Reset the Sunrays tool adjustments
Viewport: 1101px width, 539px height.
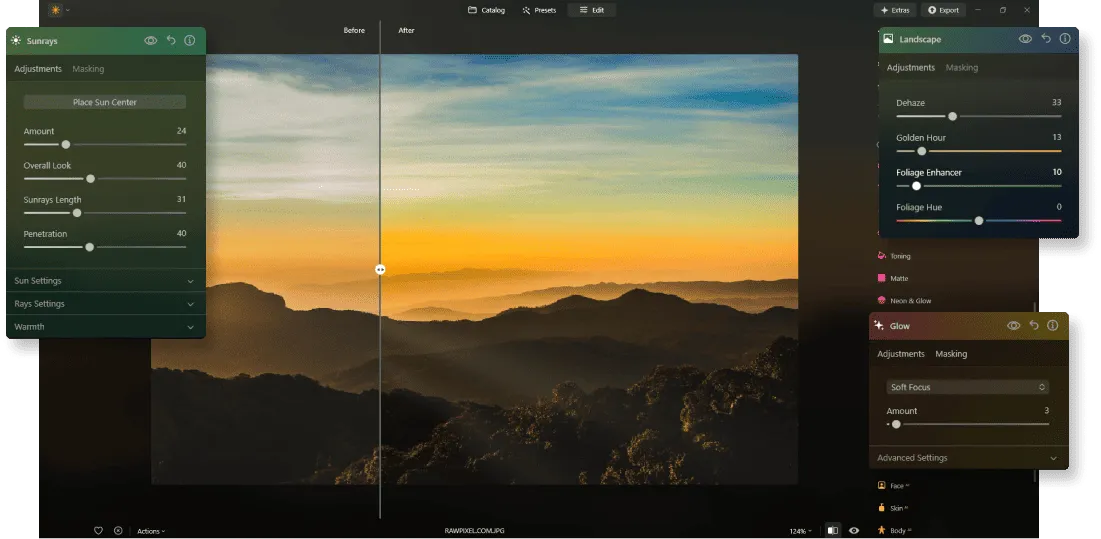pos(171,41)
